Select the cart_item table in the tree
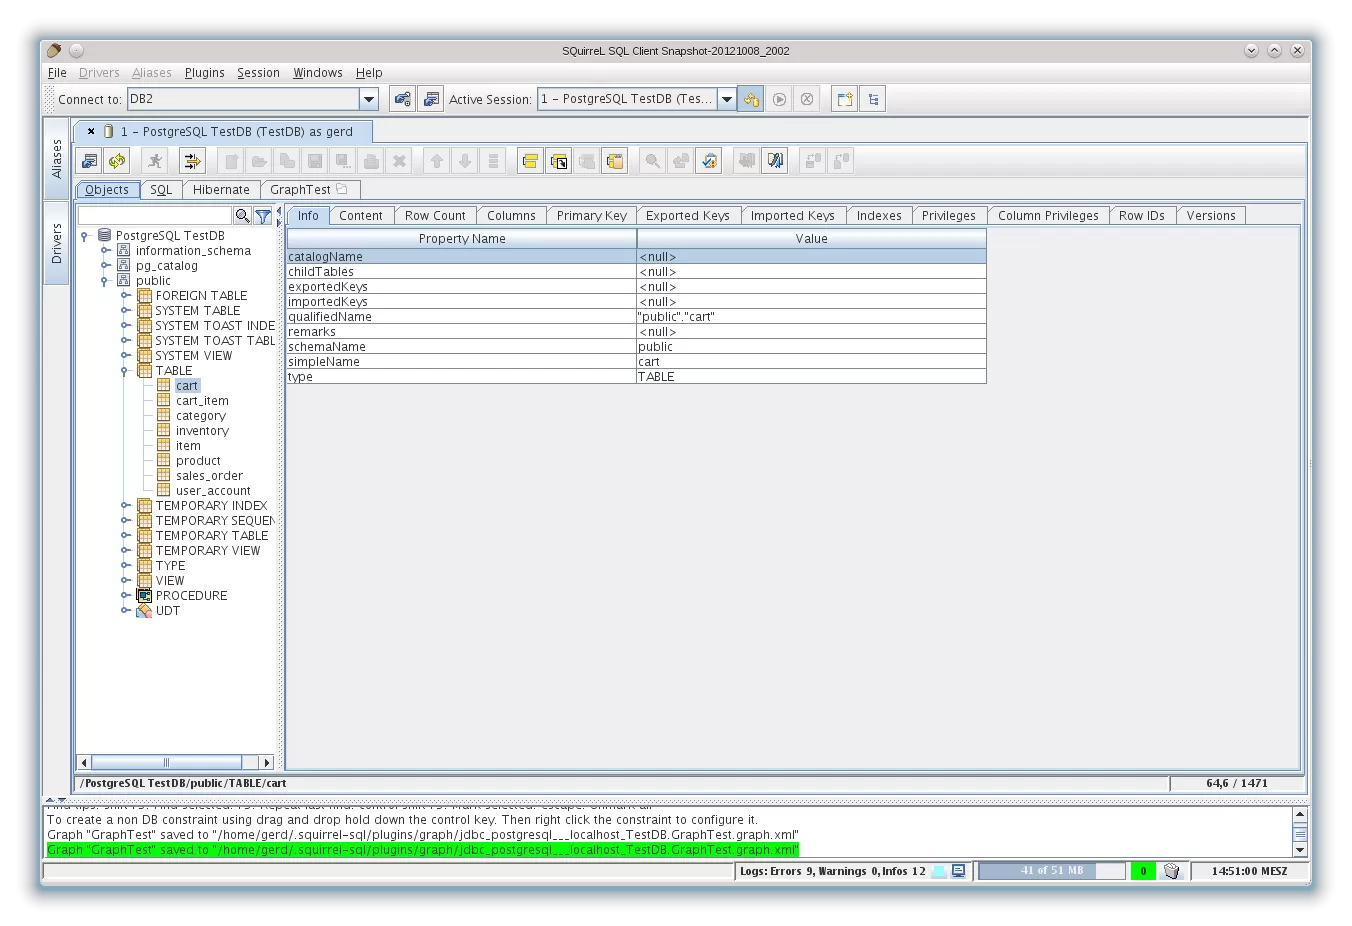Viewport: 1352px width, 926px height. pos(202,400)
